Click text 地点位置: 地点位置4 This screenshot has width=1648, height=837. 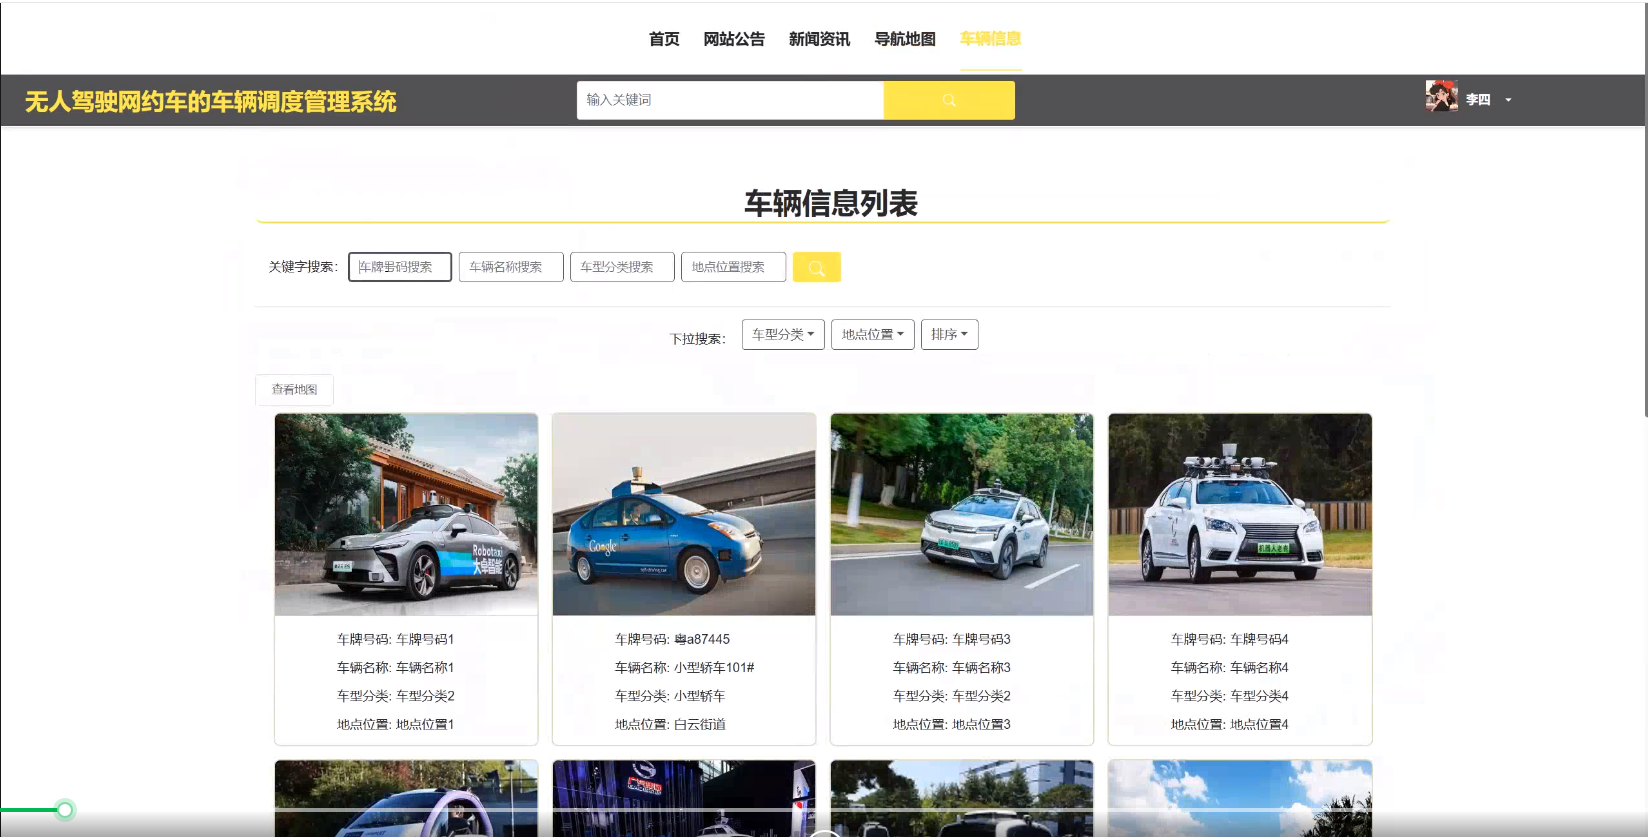click(x=1229, y=725)
